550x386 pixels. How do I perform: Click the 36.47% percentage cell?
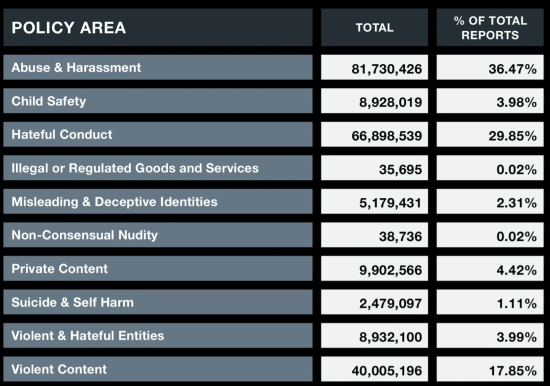tap(490, 67)
